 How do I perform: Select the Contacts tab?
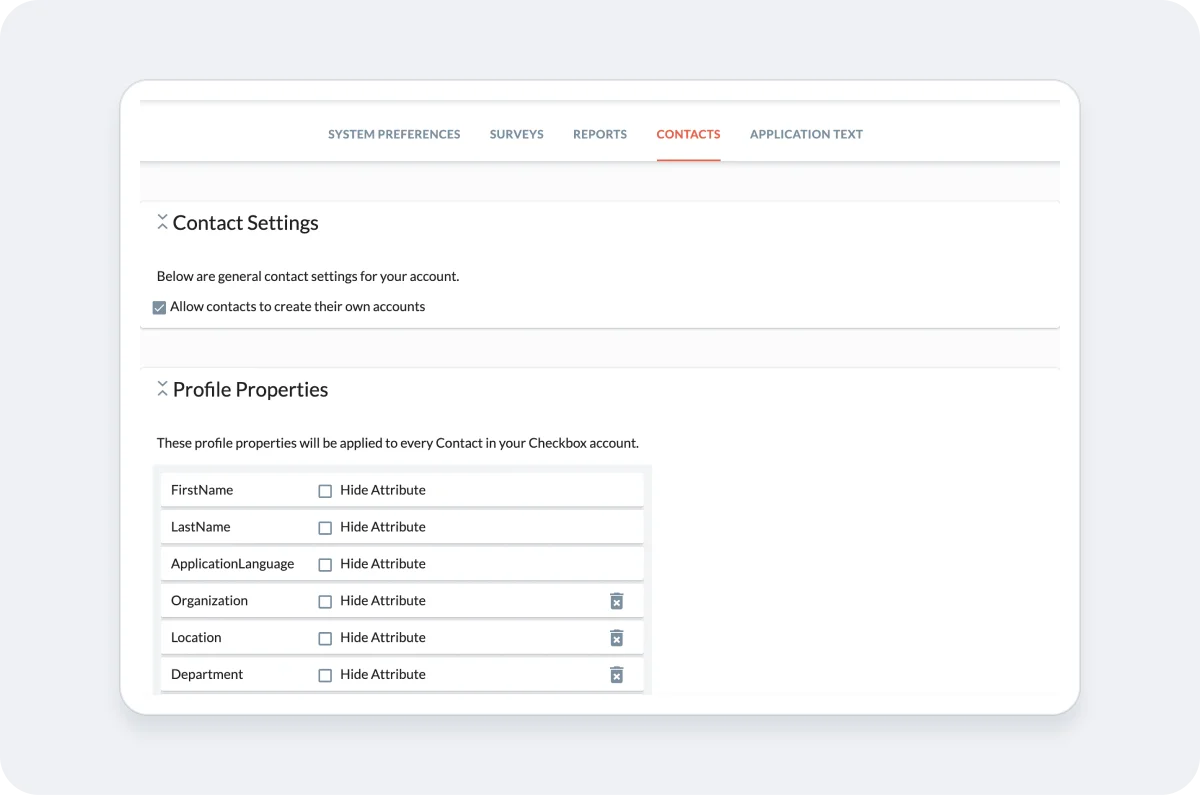click(688, 134)
